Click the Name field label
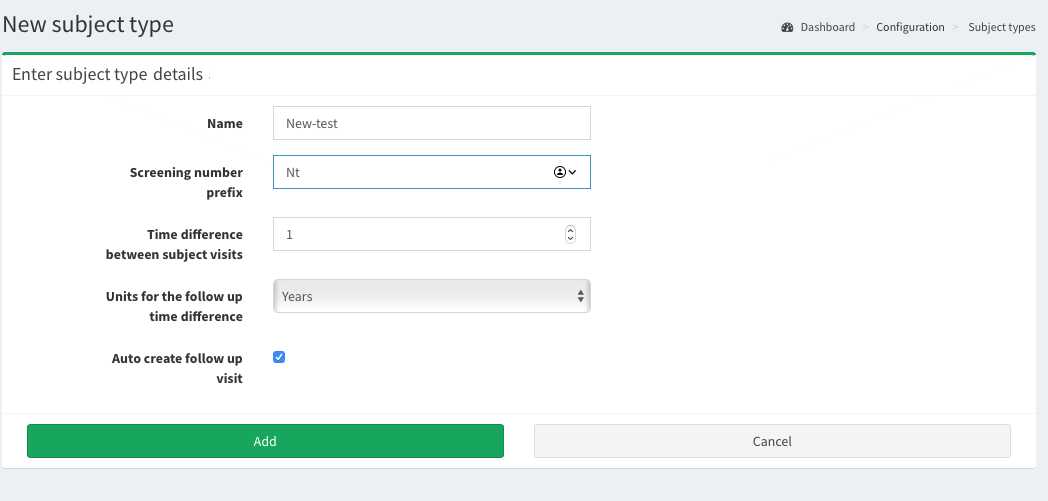 pos(225,124)
